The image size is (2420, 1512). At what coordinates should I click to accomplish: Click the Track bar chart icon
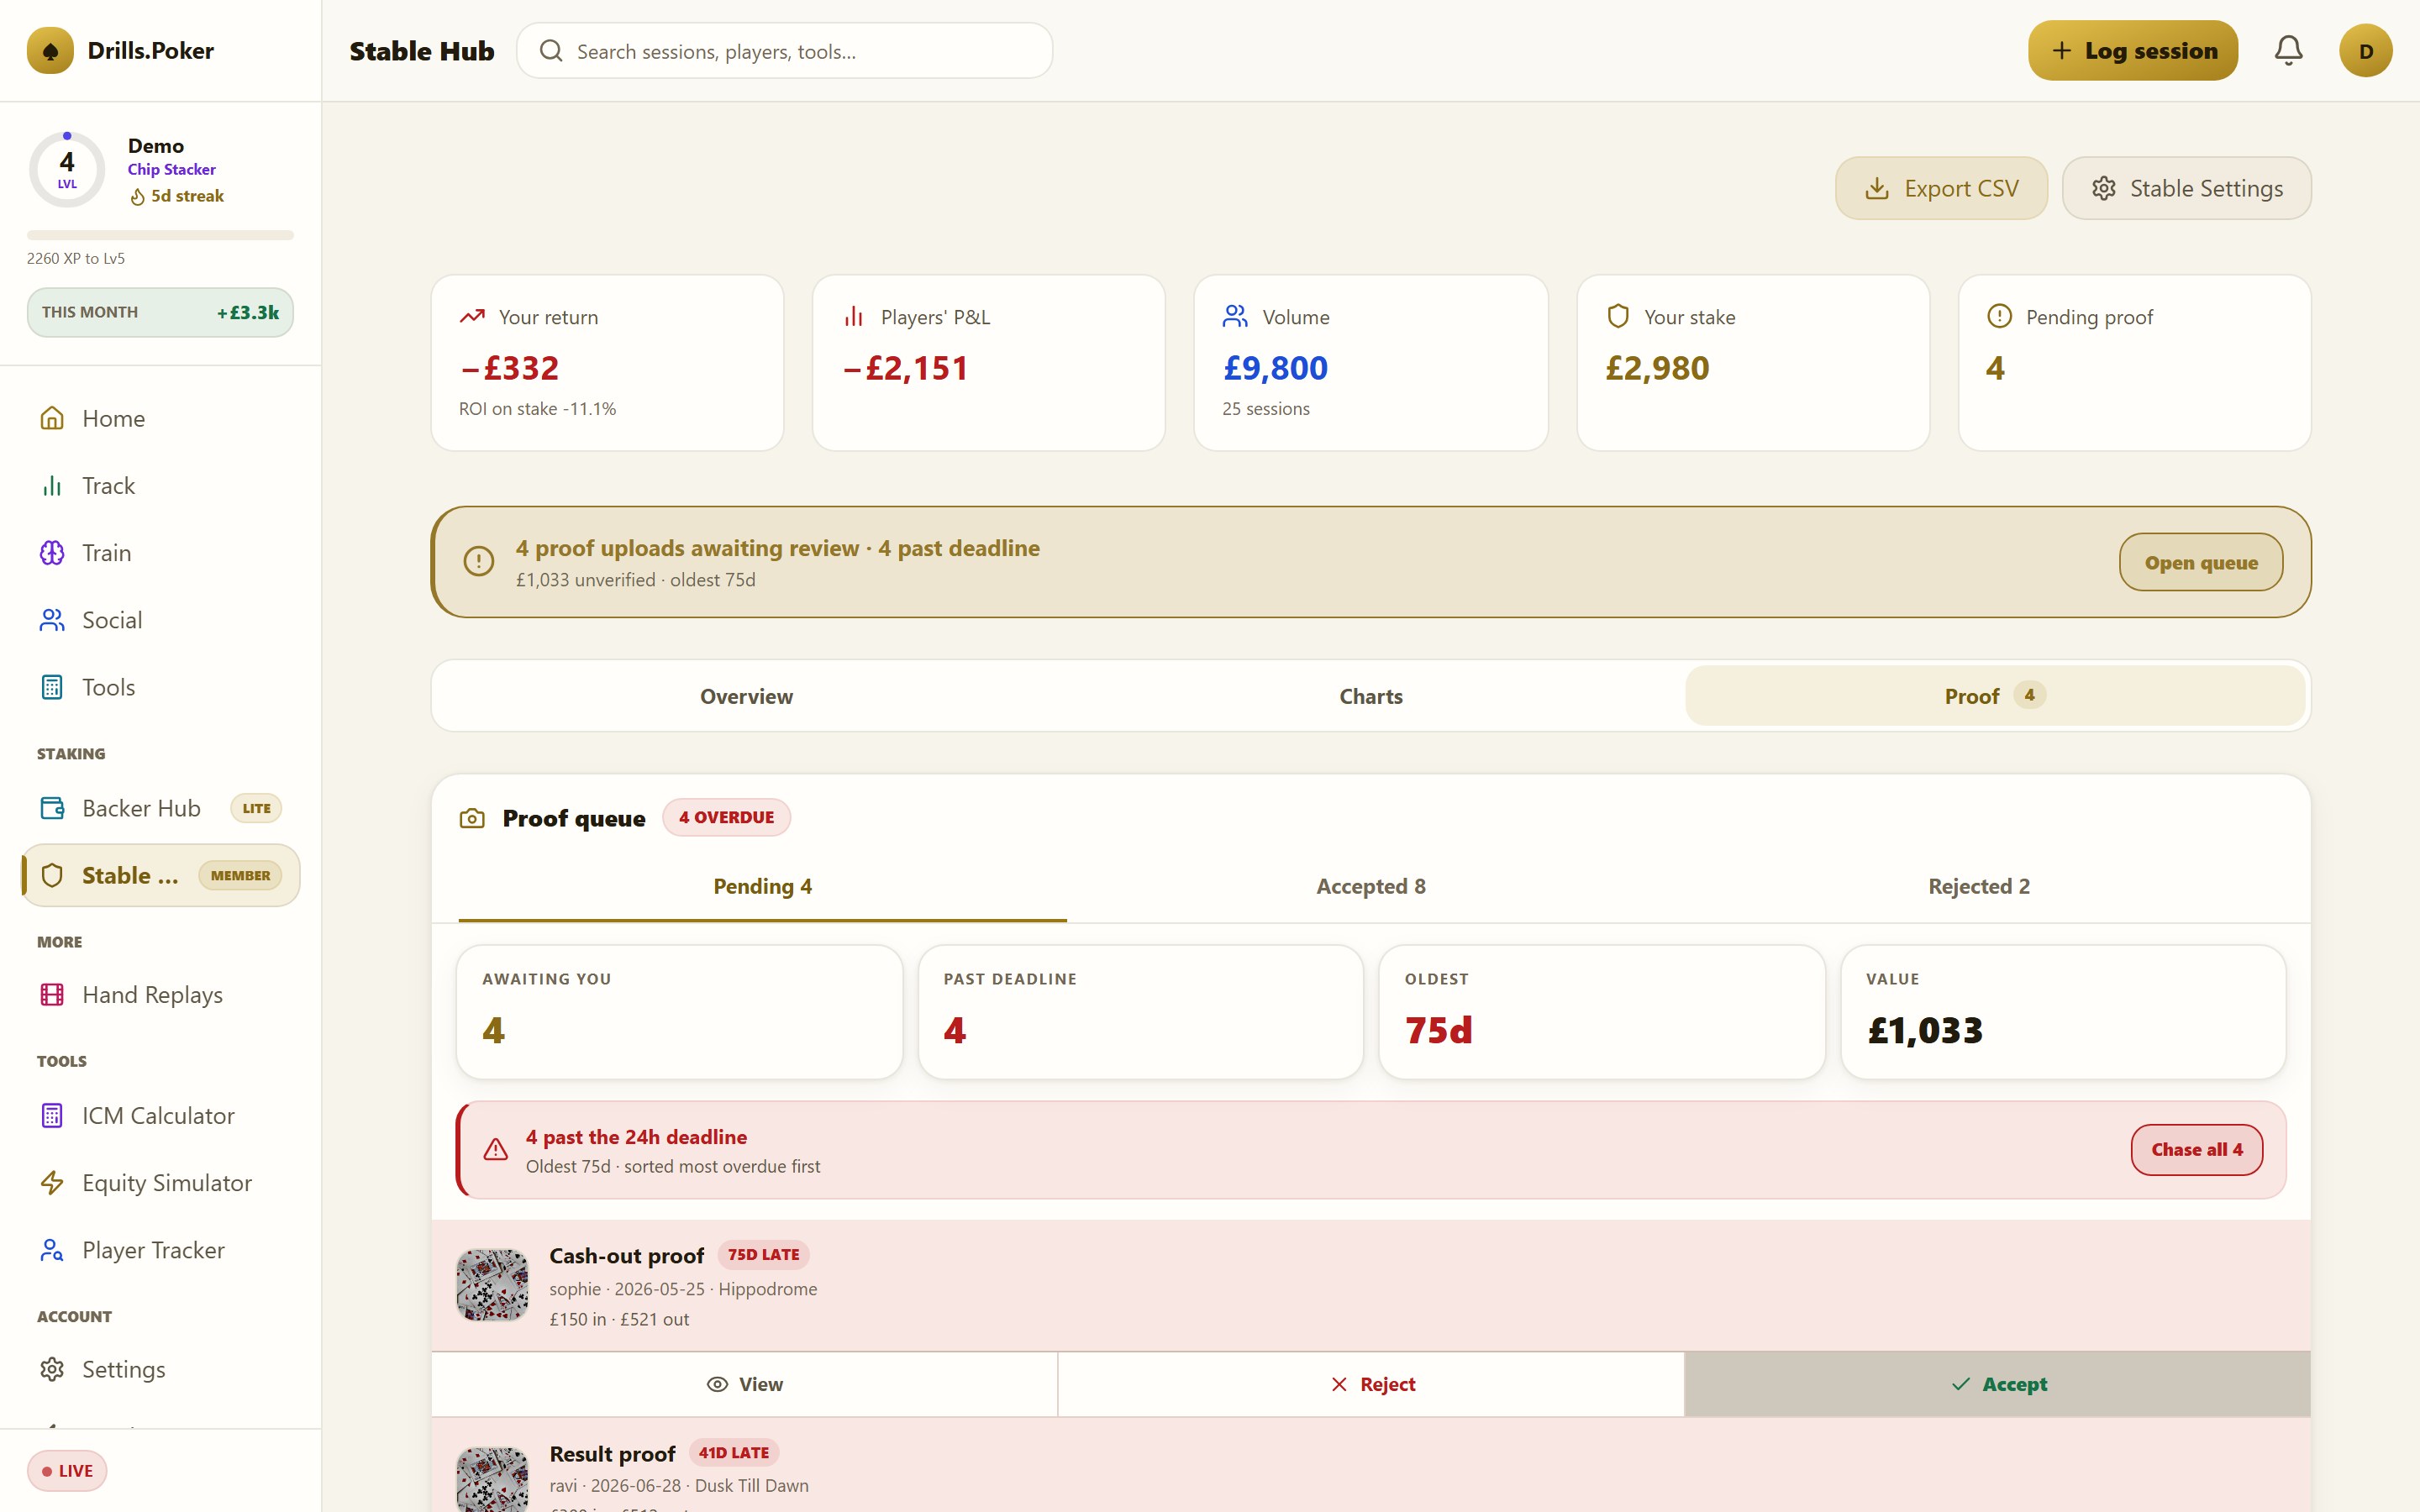(x=52, y=485)
